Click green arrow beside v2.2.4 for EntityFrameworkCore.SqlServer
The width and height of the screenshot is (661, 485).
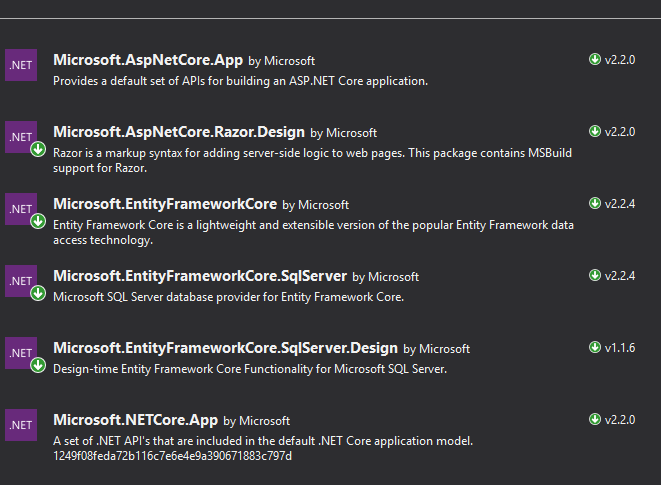(x=595, y=275)
